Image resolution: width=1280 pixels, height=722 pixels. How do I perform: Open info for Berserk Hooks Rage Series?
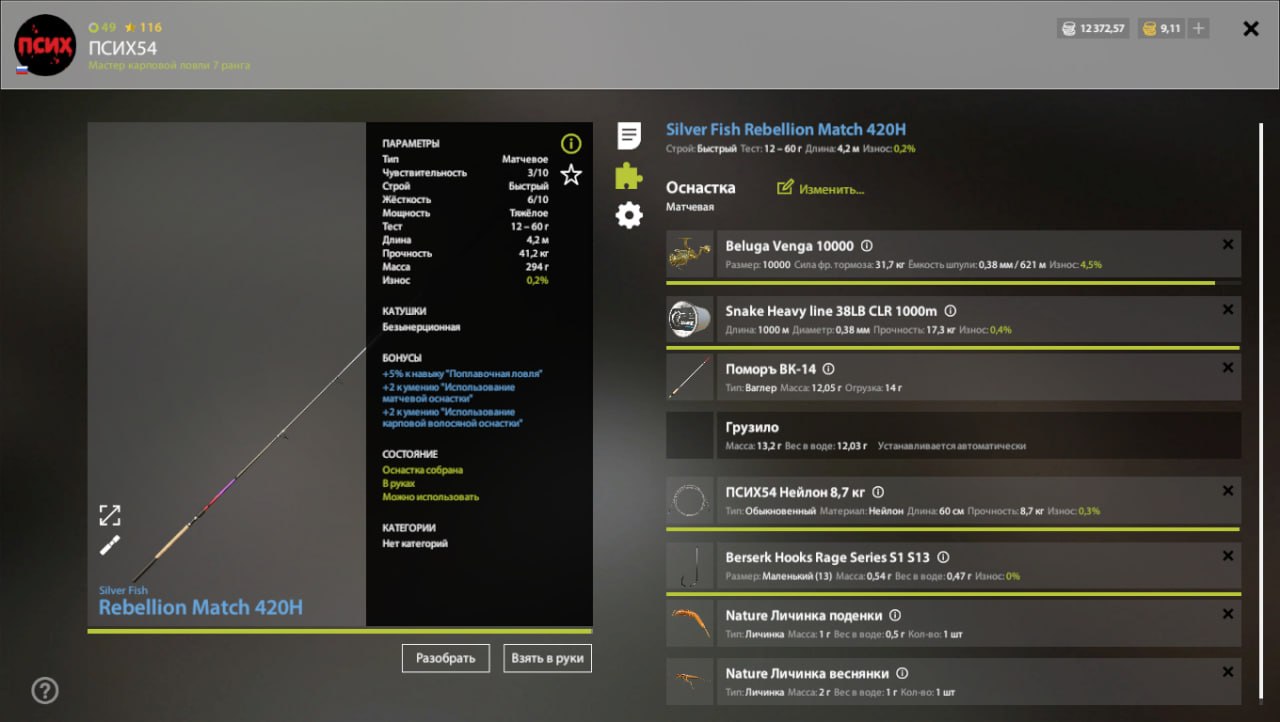point(943,558)
